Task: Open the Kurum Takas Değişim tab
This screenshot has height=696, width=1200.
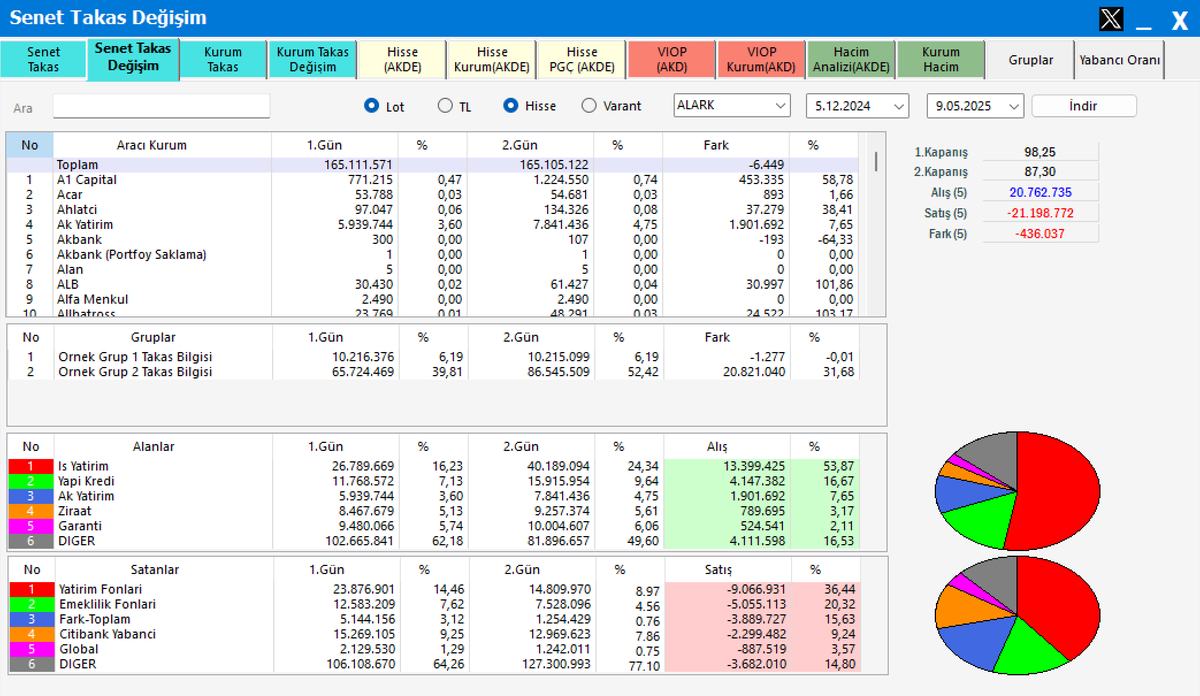Action: (313, 59)
